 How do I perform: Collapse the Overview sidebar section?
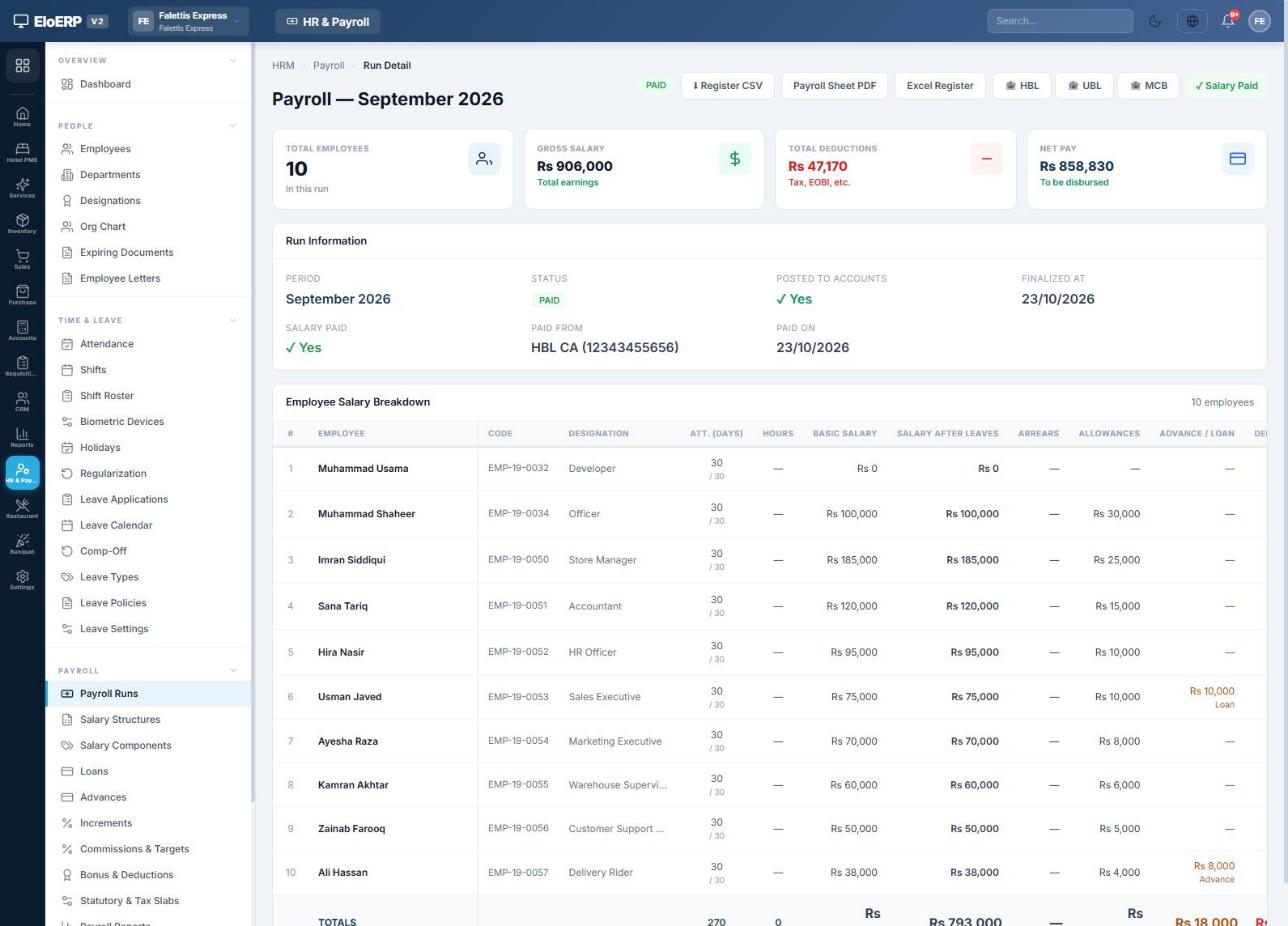click(233, 61)
